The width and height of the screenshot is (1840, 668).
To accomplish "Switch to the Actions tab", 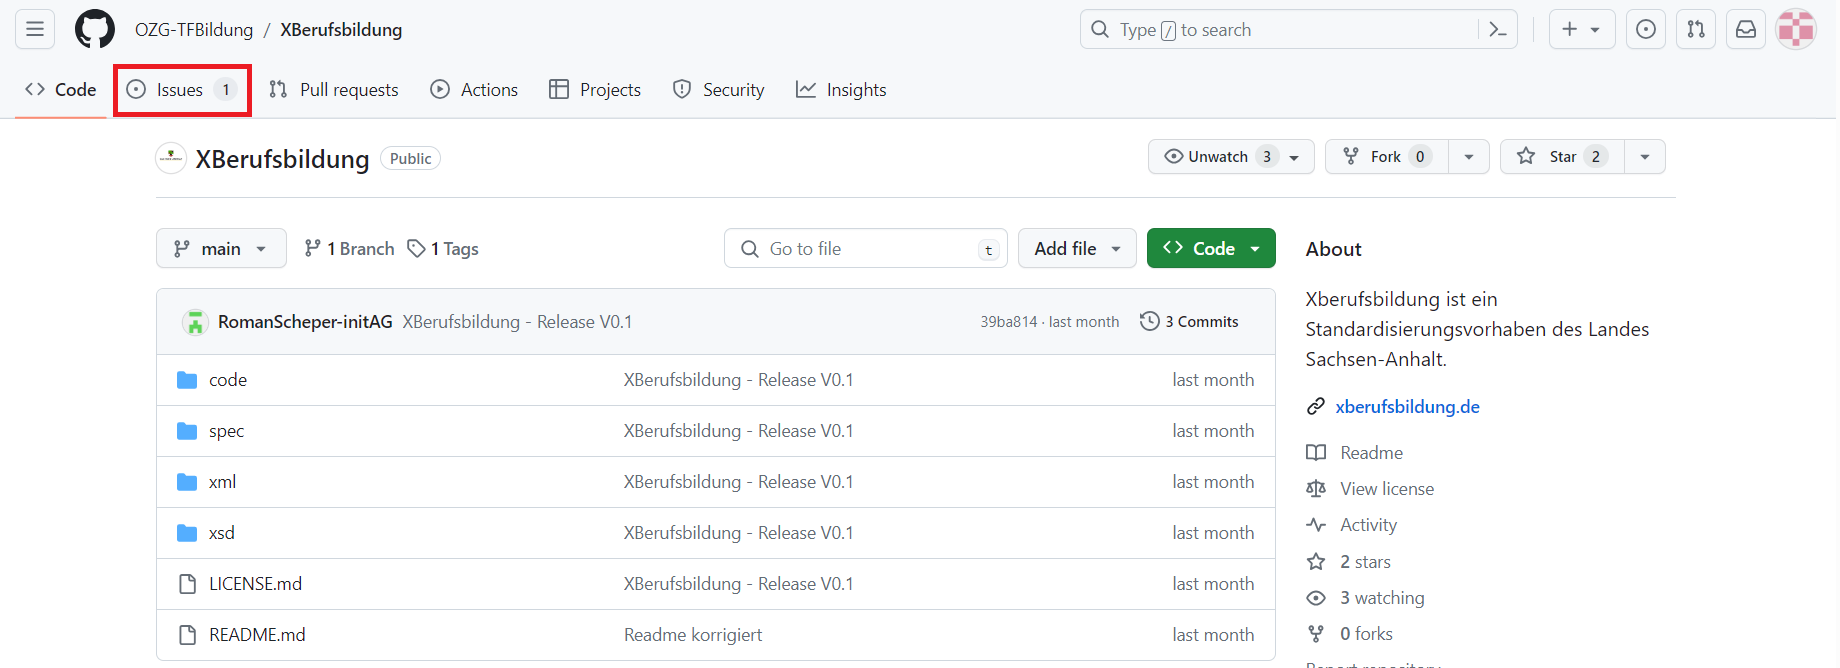I will [x=474, y=90].
